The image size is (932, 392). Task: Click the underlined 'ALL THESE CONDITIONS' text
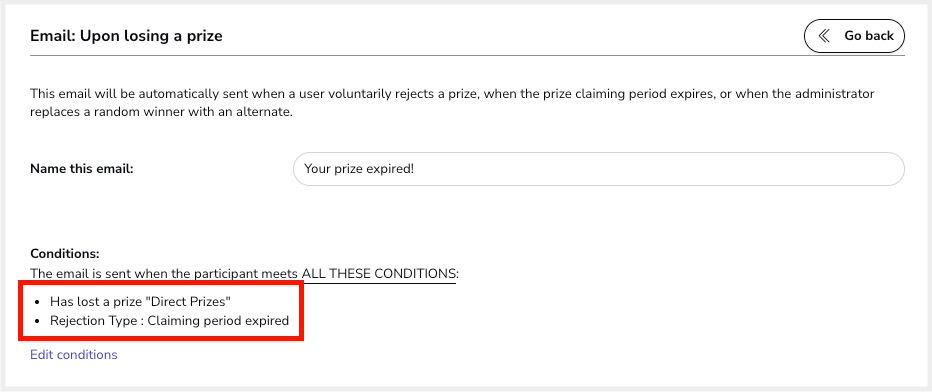(380, 274)
